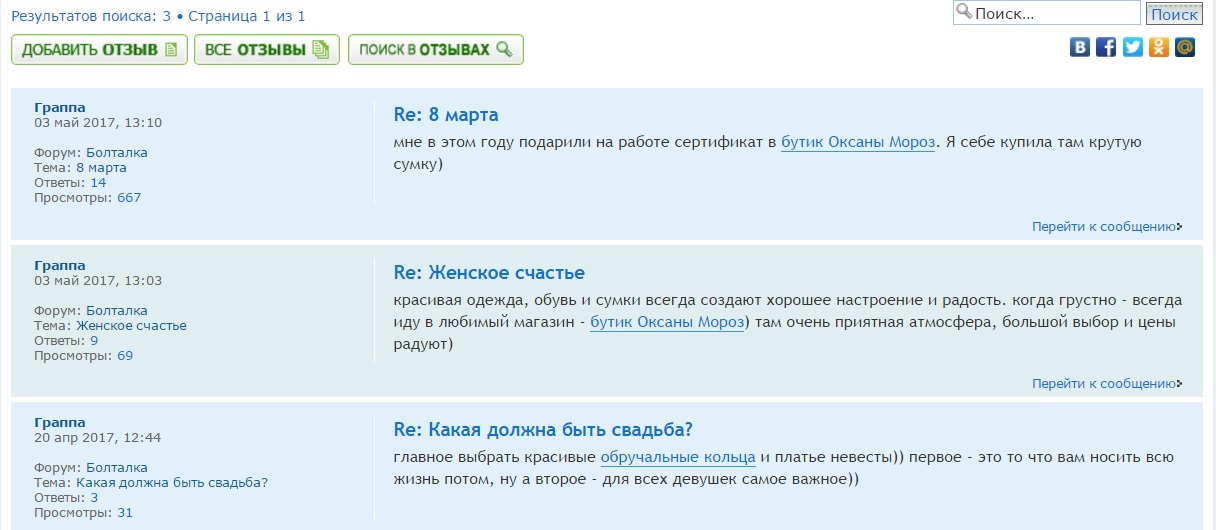The image size is (1216, 530).
Task: Click views count '667'
Action: coord(129,197)
